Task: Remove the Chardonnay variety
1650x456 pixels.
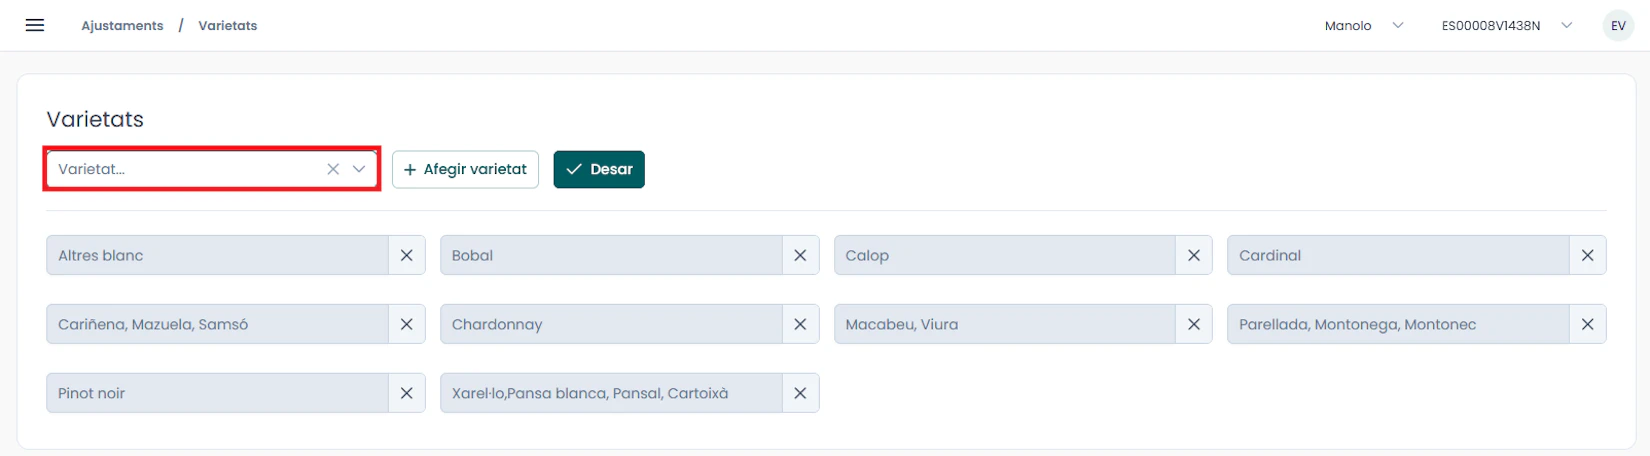Action: (800, 324)
